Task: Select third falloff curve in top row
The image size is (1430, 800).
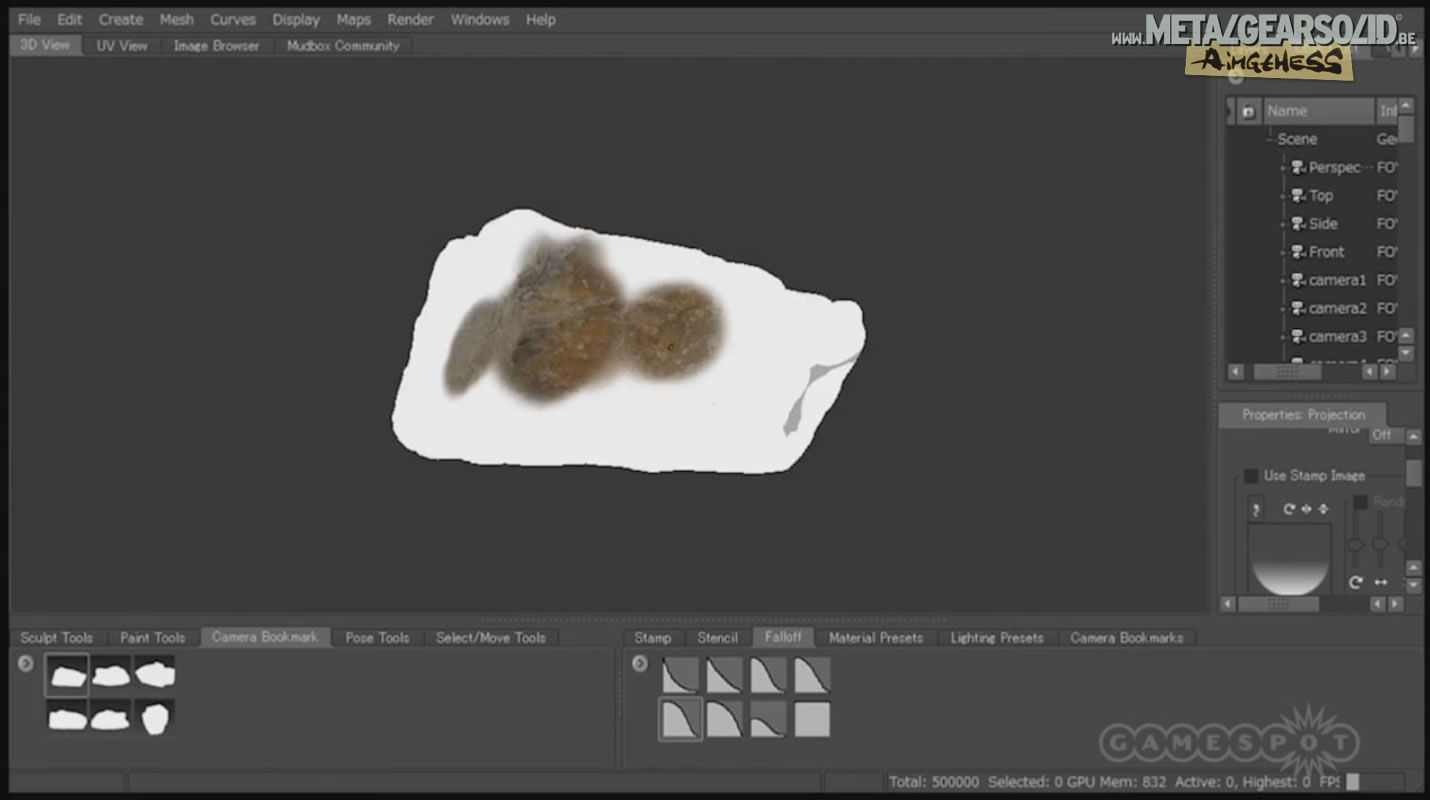Action: coord(768,675)
